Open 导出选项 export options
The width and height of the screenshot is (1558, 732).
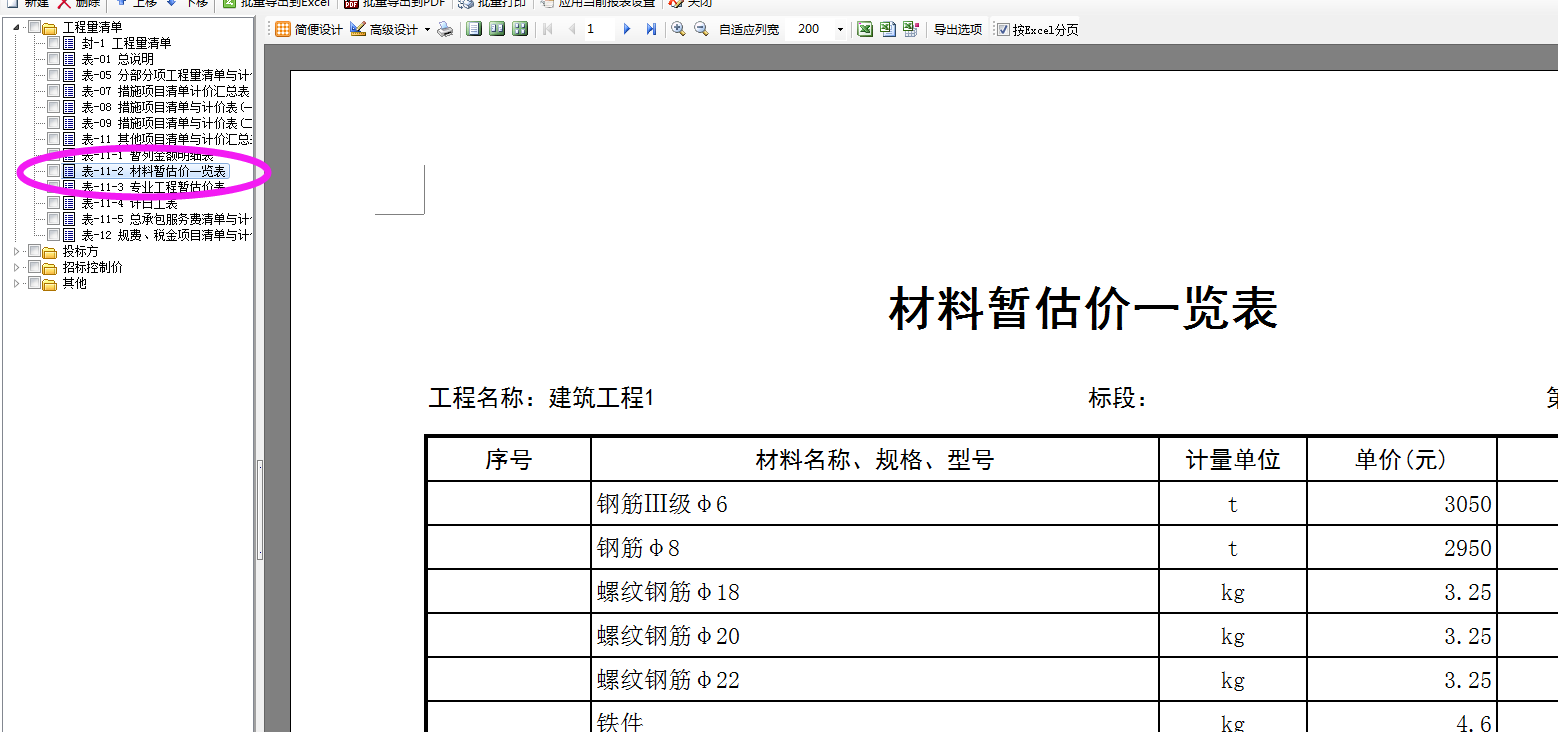click(958, 29)
